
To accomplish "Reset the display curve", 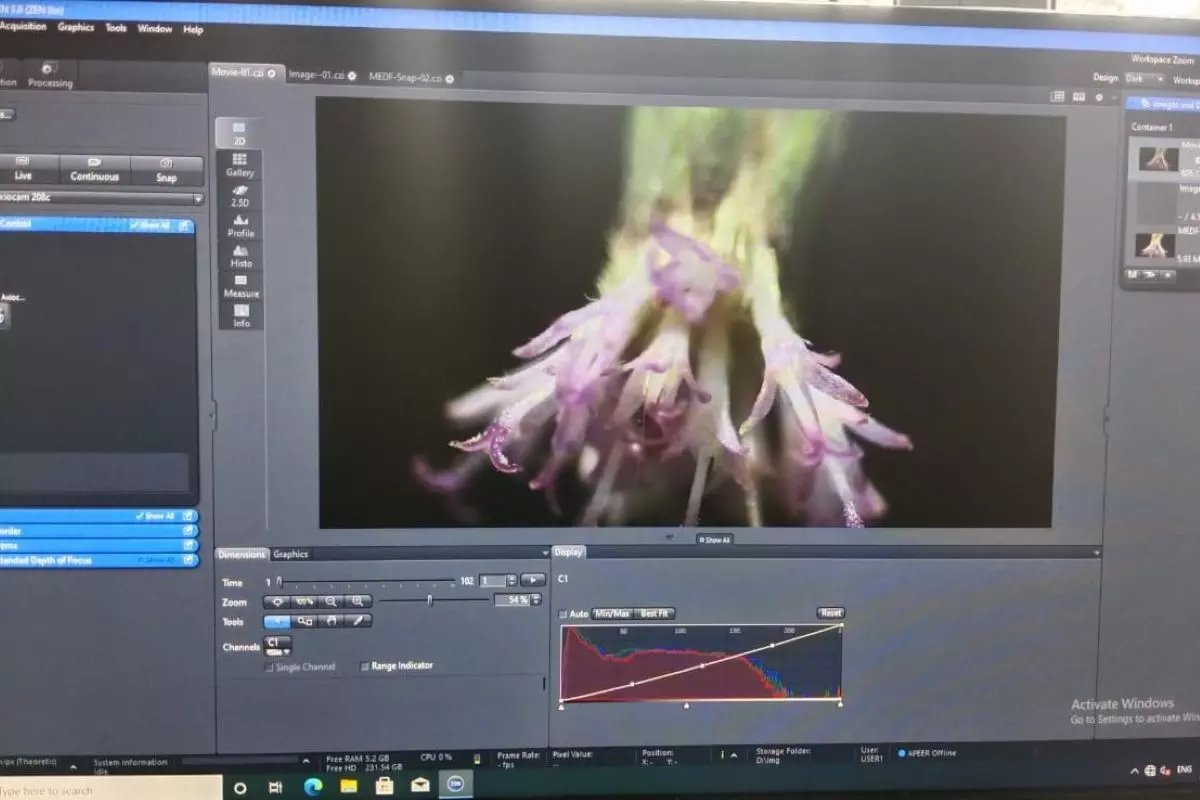I will pos(830,613).
